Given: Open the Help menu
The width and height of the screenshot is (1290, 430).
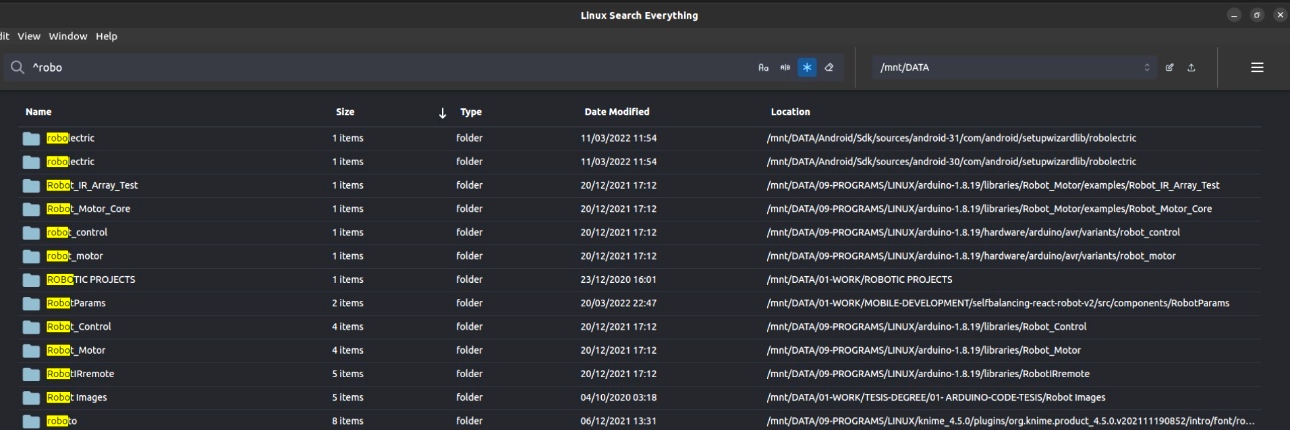Looking at the screenshot, I should point(106,36).
